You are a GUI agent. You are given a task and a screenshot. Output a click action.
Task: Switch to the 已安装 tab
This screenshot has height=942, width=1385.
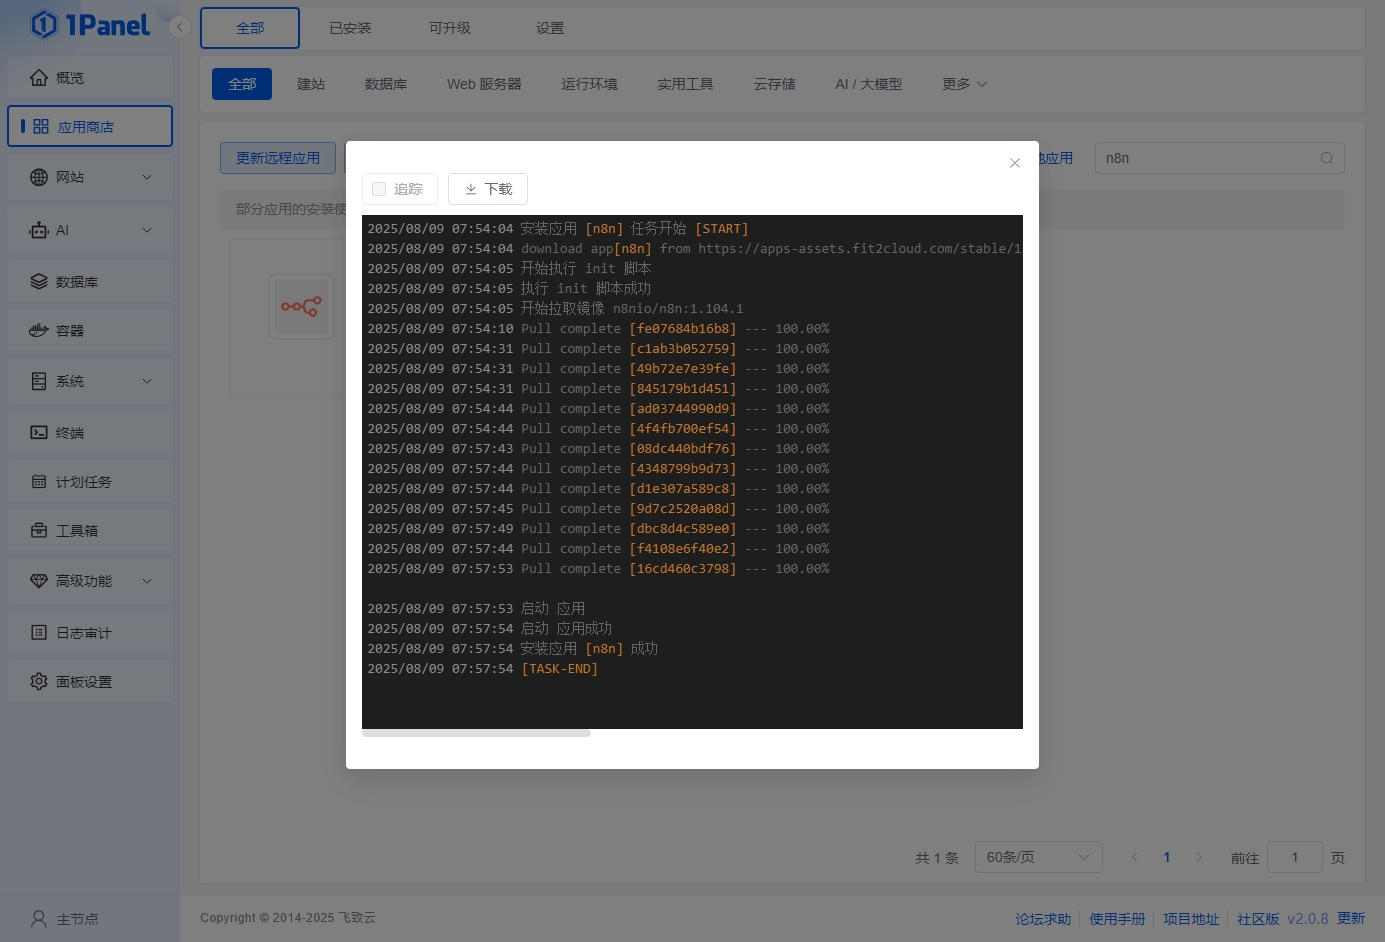tap(350, 28)
